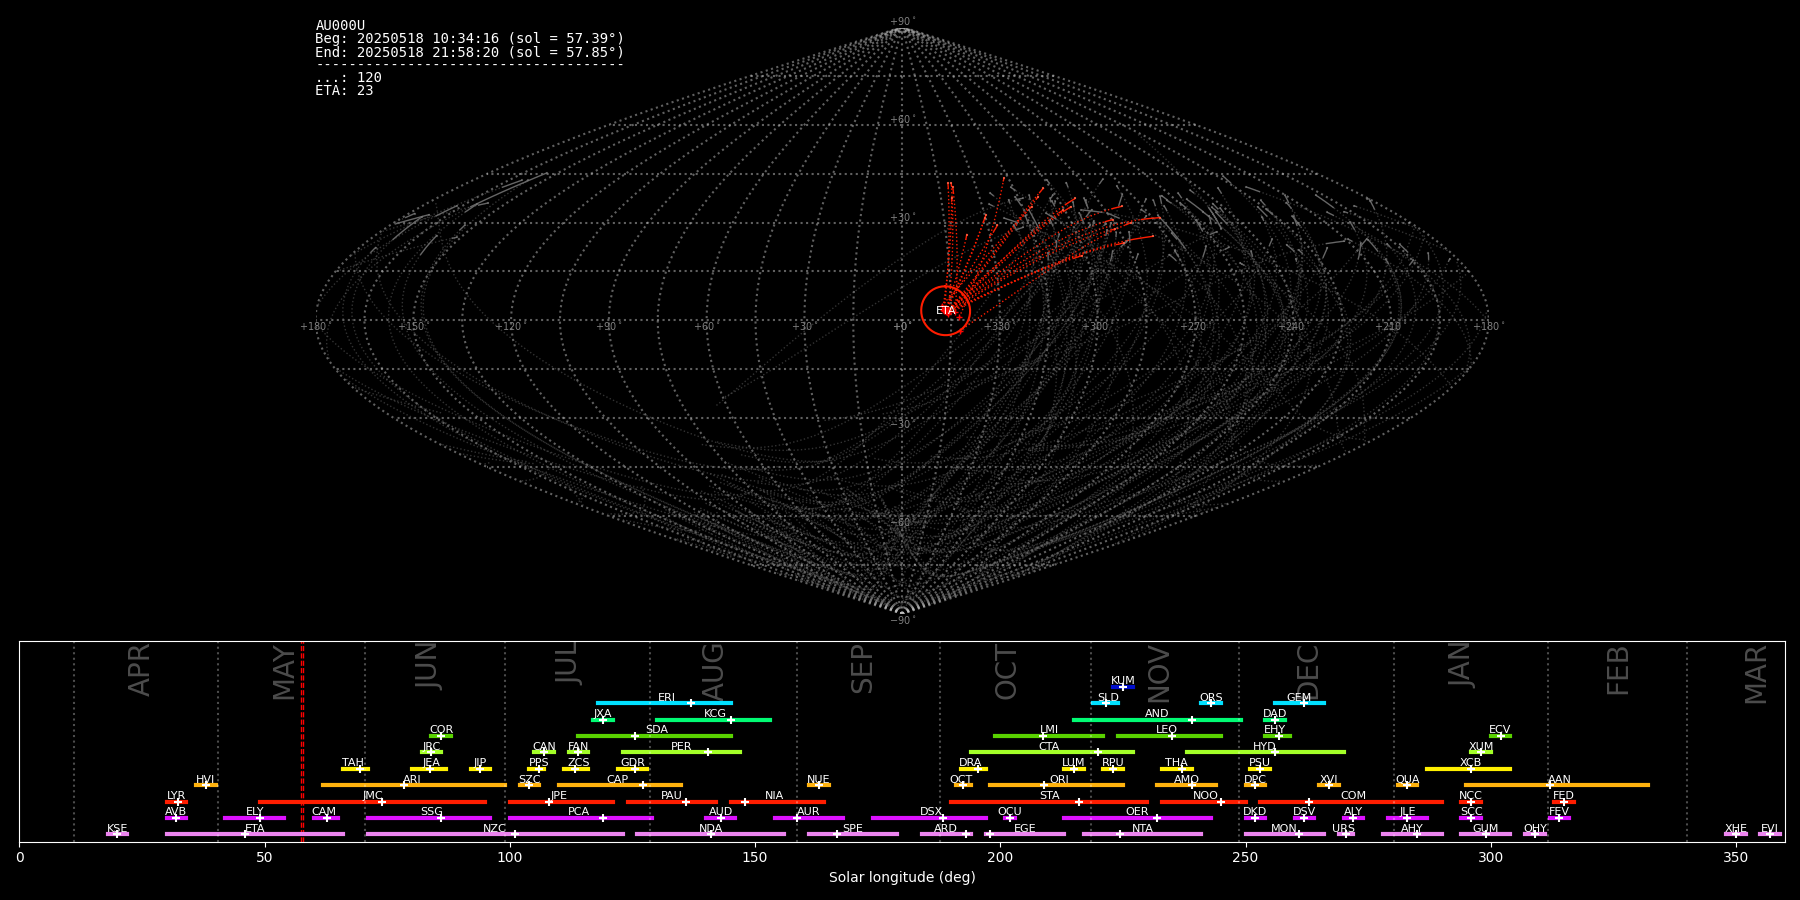Click the URS shower bar
Viewport: 1800px width, 900px height.
pyautogui.click(x=1345, y=834)
